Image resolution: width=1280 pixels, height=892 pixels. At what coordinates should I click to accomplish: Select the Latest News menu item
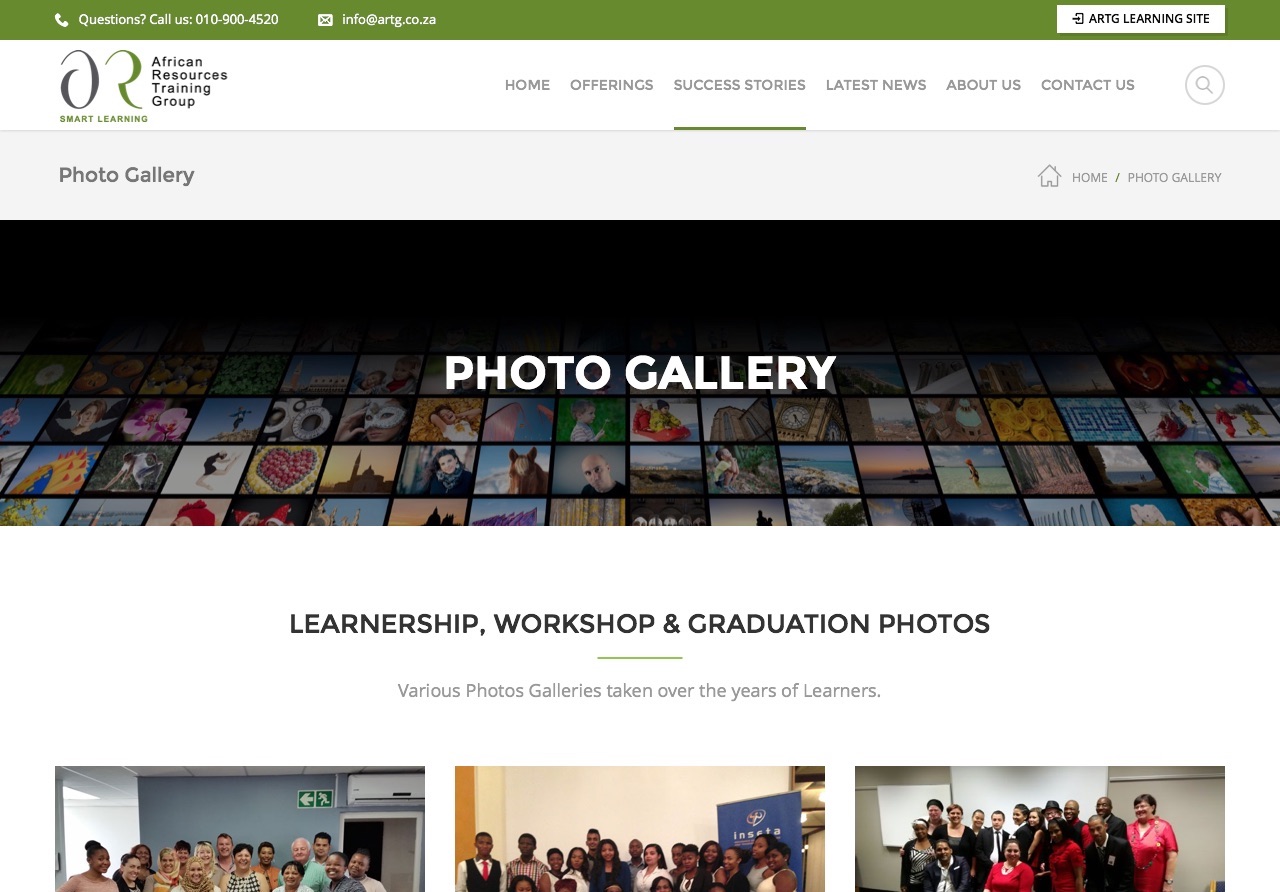pos(876,85)
